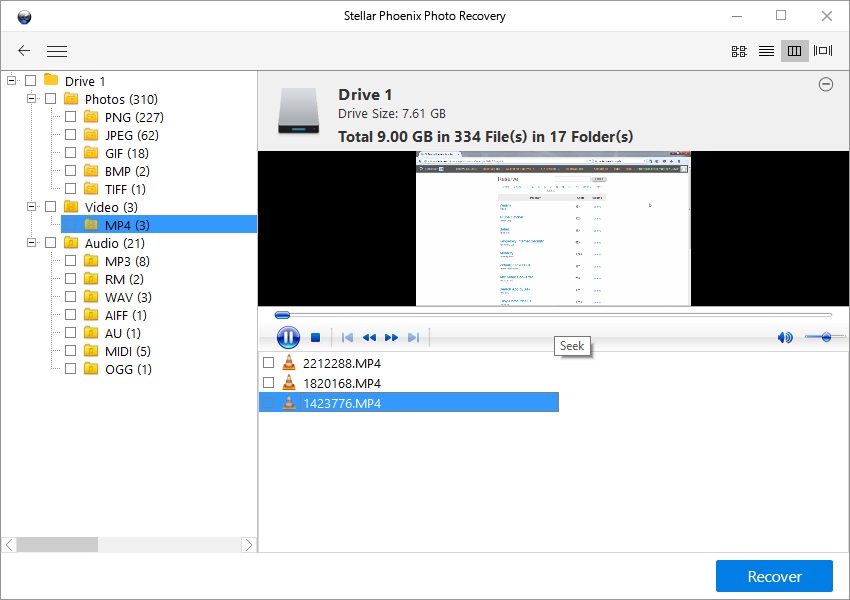Image resolution: width=850 pixels, height=600 pixels.
Task: Stop the playing video
Action: 314,337
